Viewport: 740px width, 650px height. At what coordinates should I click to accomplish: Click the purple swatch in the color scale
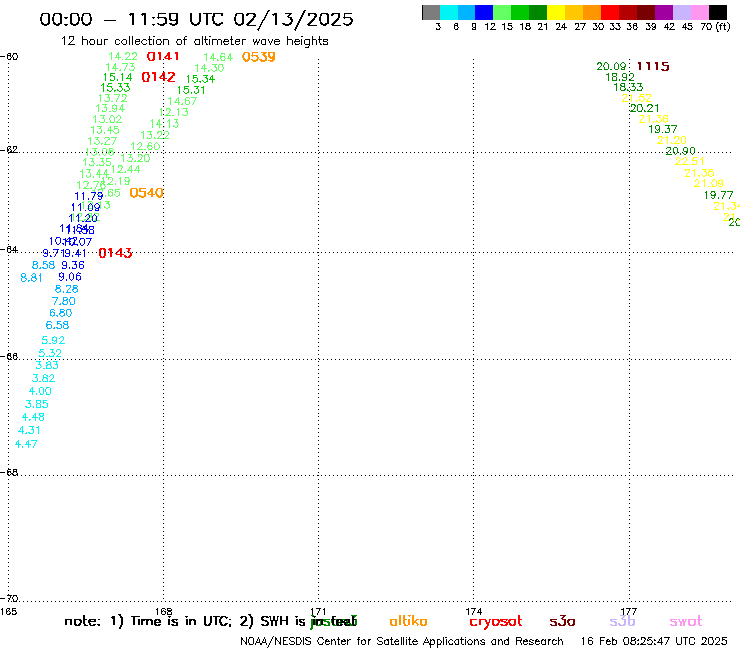pyautogui.click(x=664, y=12)
